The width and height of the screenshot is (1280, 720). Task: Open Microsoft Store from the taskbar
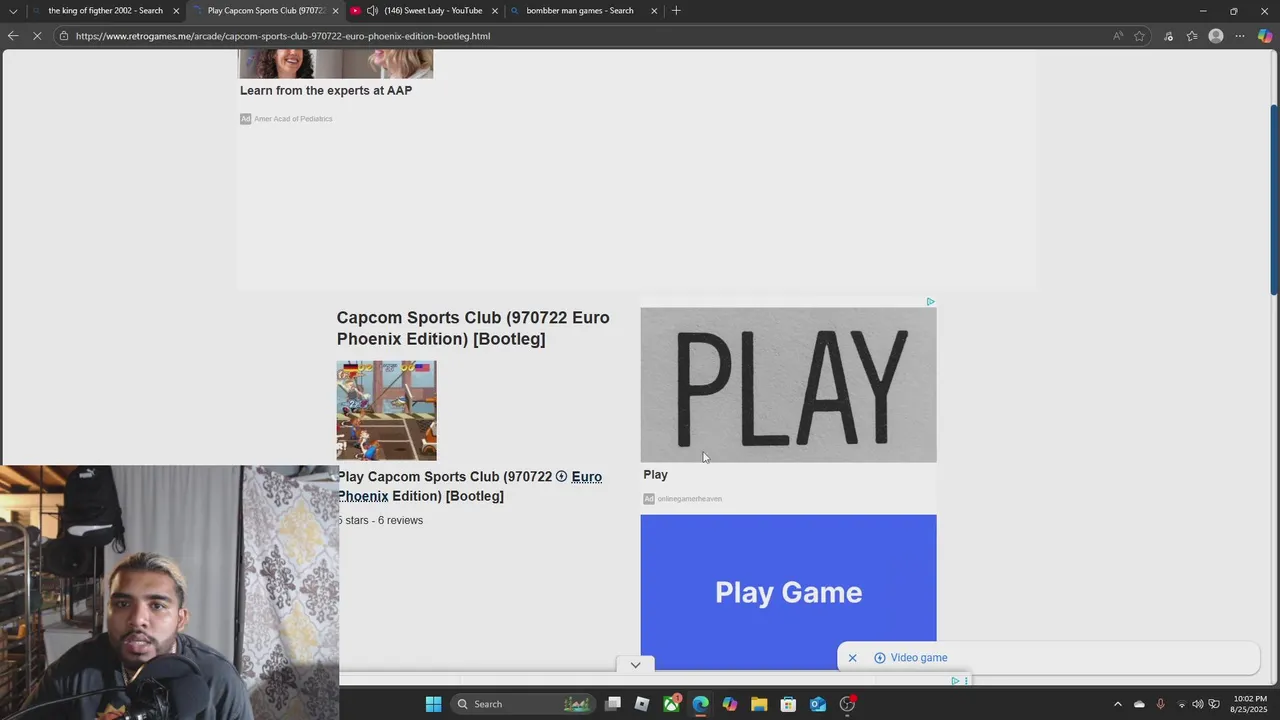point(788,704)
